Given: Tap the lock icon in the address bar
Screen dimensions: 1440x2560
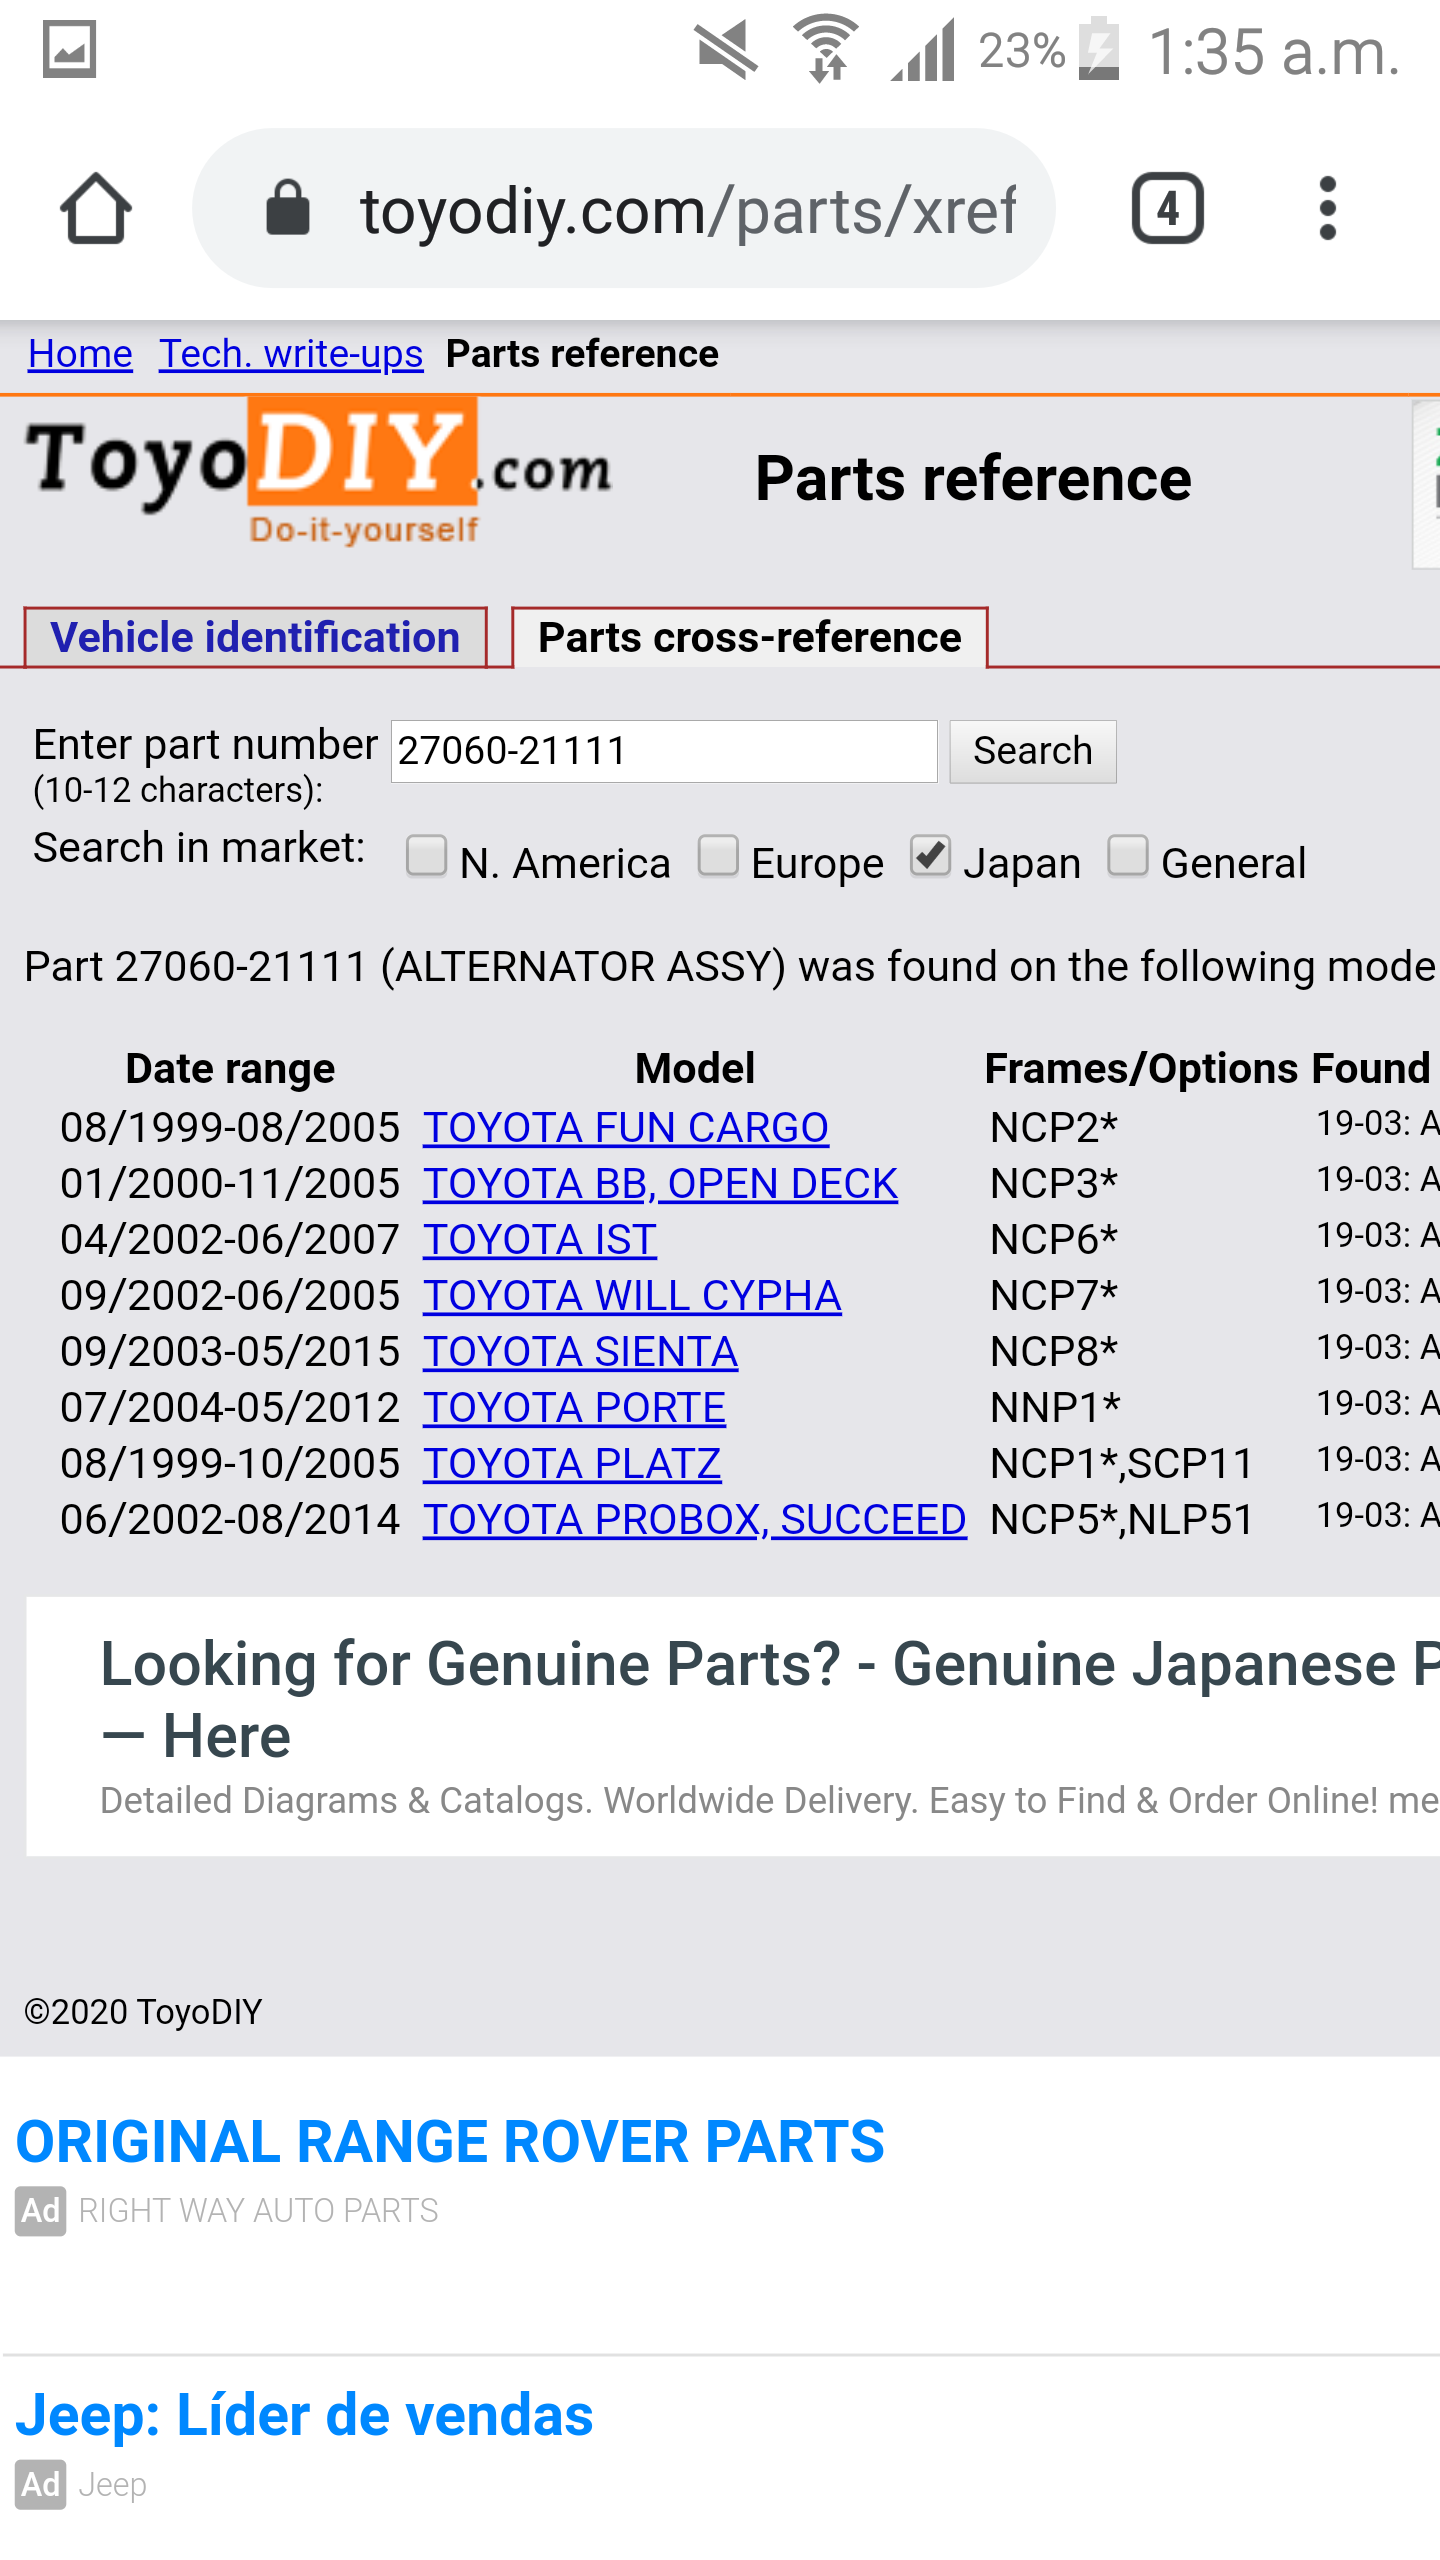Looking at the screenshot, I should (x=288, y=209).
